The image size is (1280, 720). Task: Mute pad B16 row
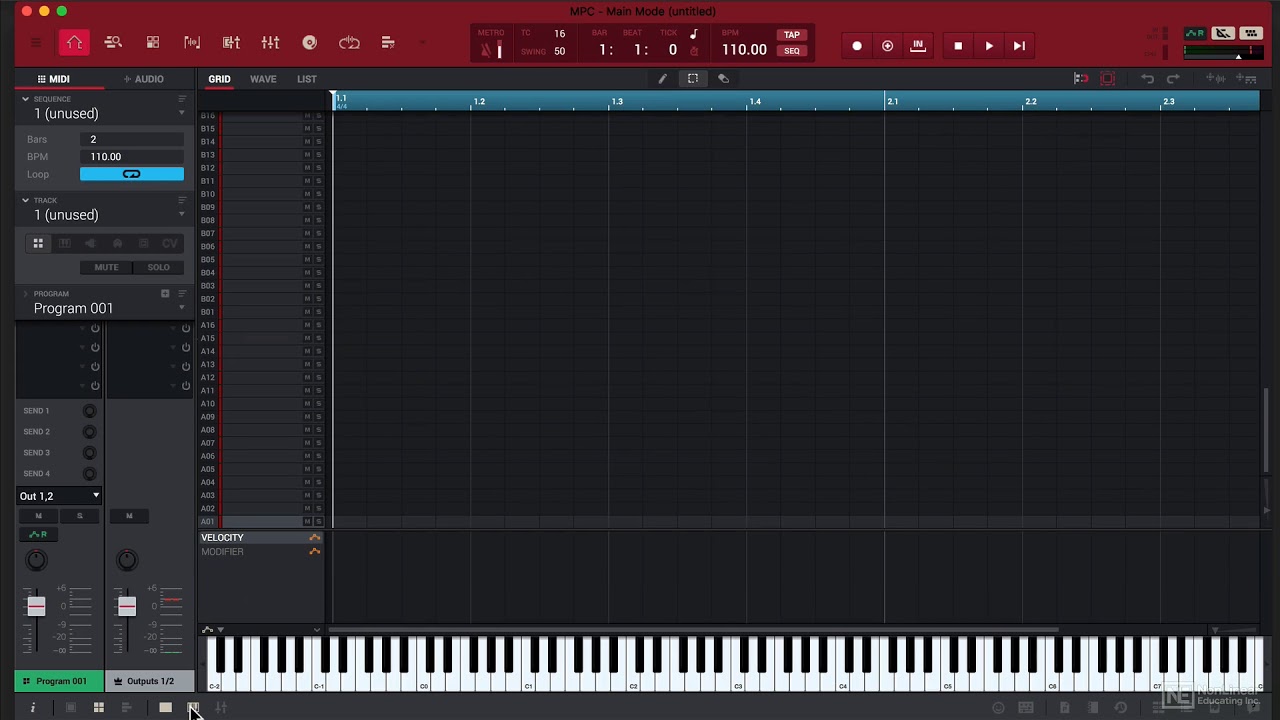tap(307, 116)
